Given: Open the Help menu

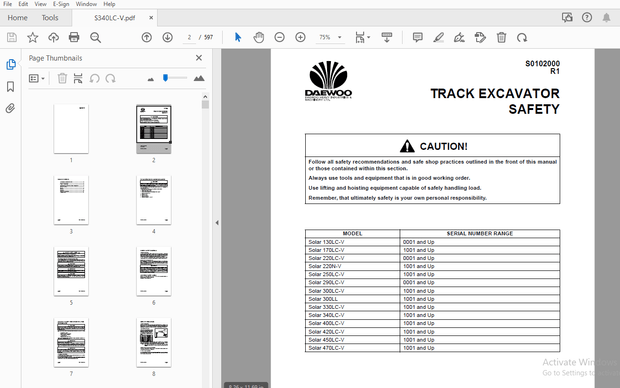Looking at the screenshot, I should [x=109, y=4].
